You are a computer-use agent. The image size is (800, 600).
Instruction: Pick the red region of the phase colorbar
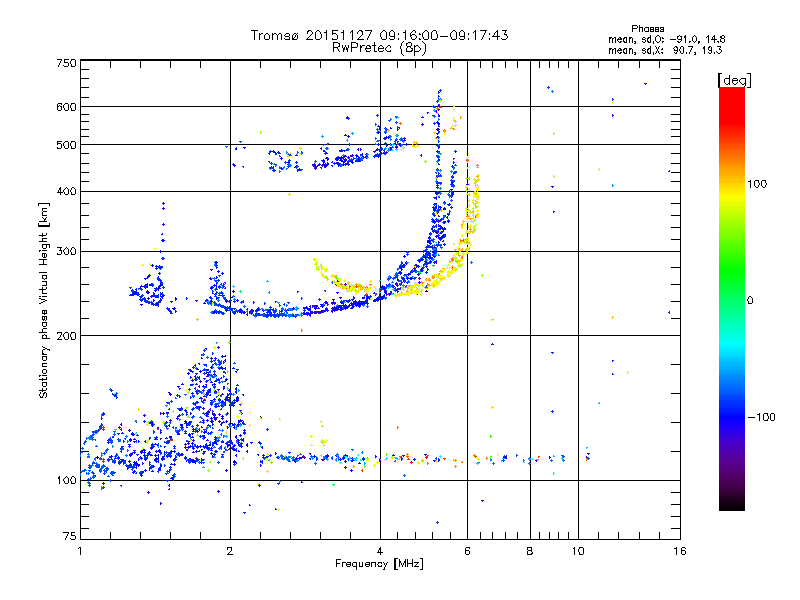click(732, 105)
